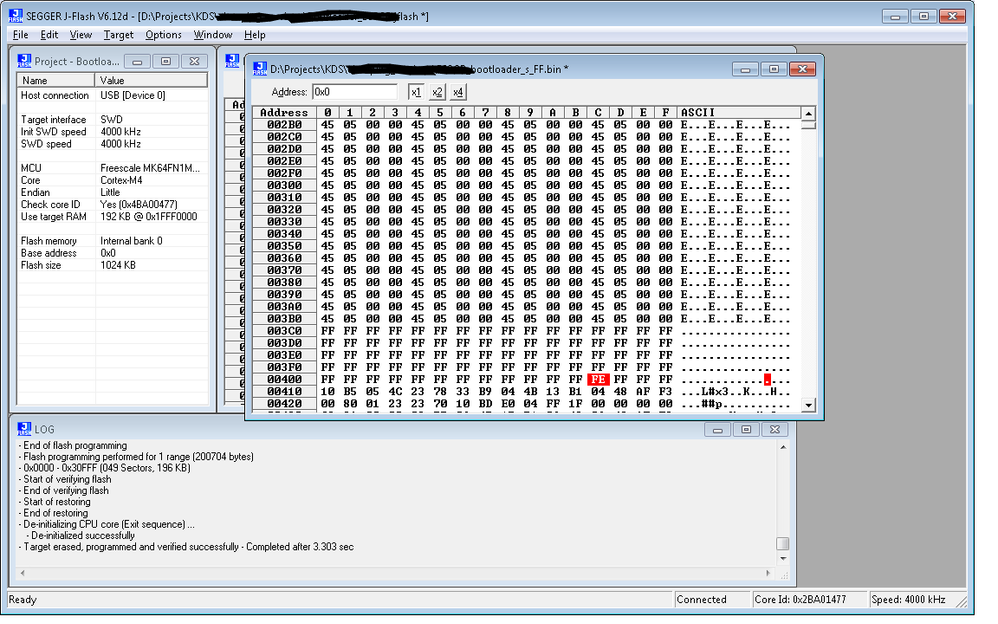Click LOG horizontal scroll left arrow

tap(23, 573)
